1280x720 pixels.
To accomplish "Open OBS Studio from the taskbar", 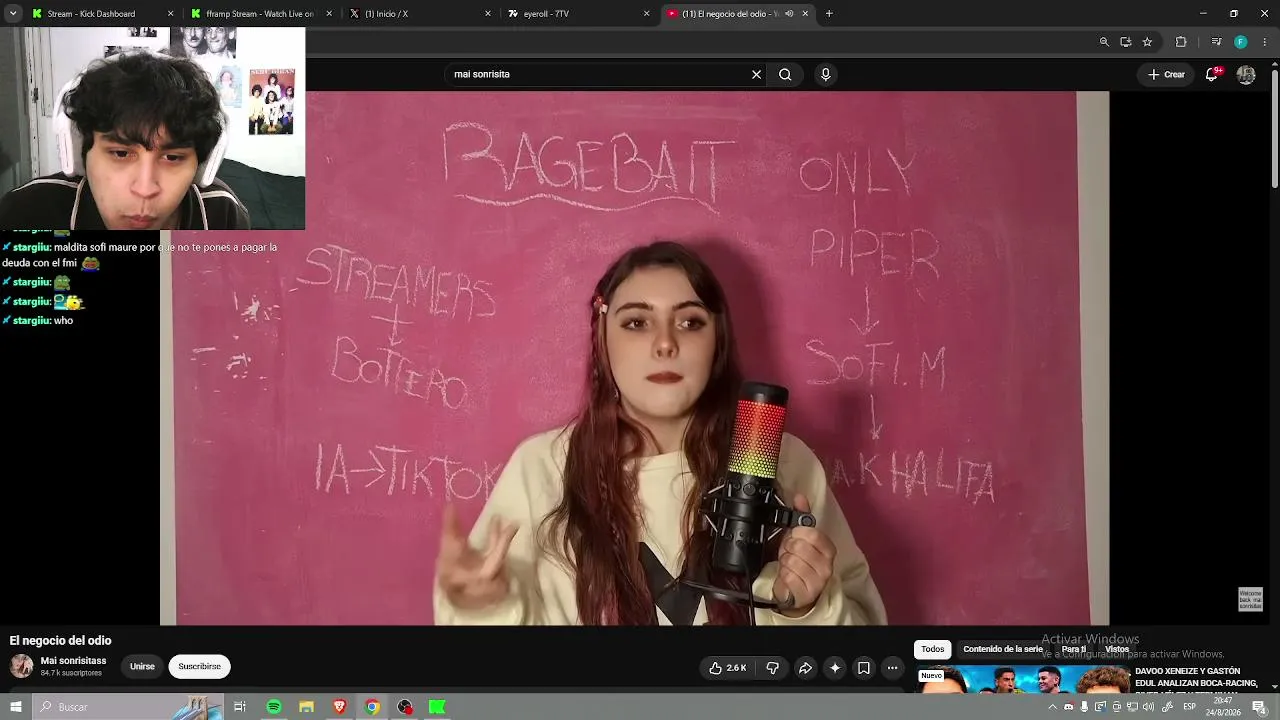I will pyautogui.click(x=405, y=707).
